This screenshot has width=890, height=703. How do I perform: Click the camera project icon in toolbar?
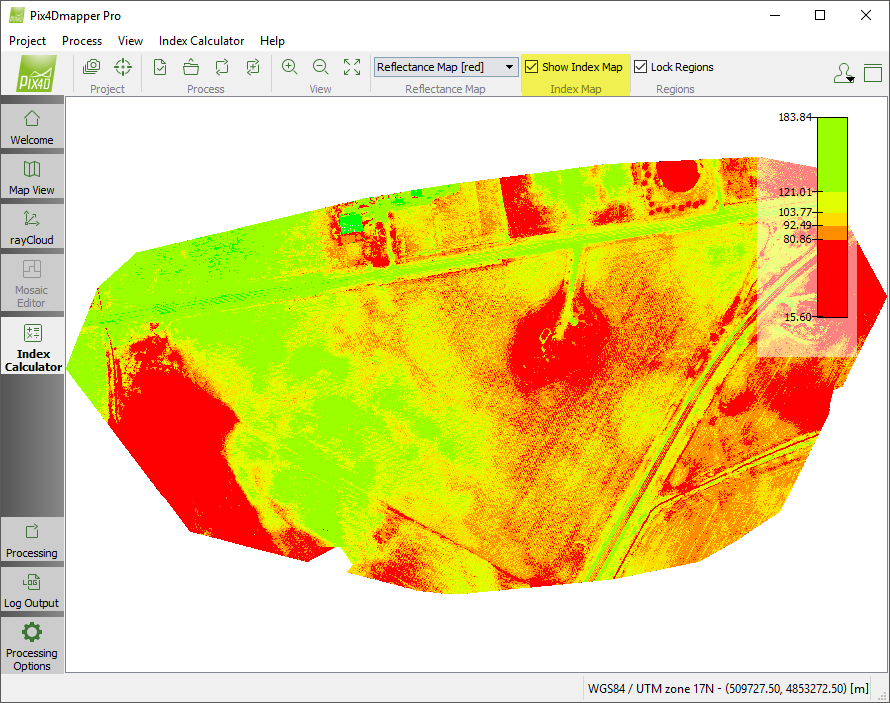pyautogui.click(x=92, y=67)
